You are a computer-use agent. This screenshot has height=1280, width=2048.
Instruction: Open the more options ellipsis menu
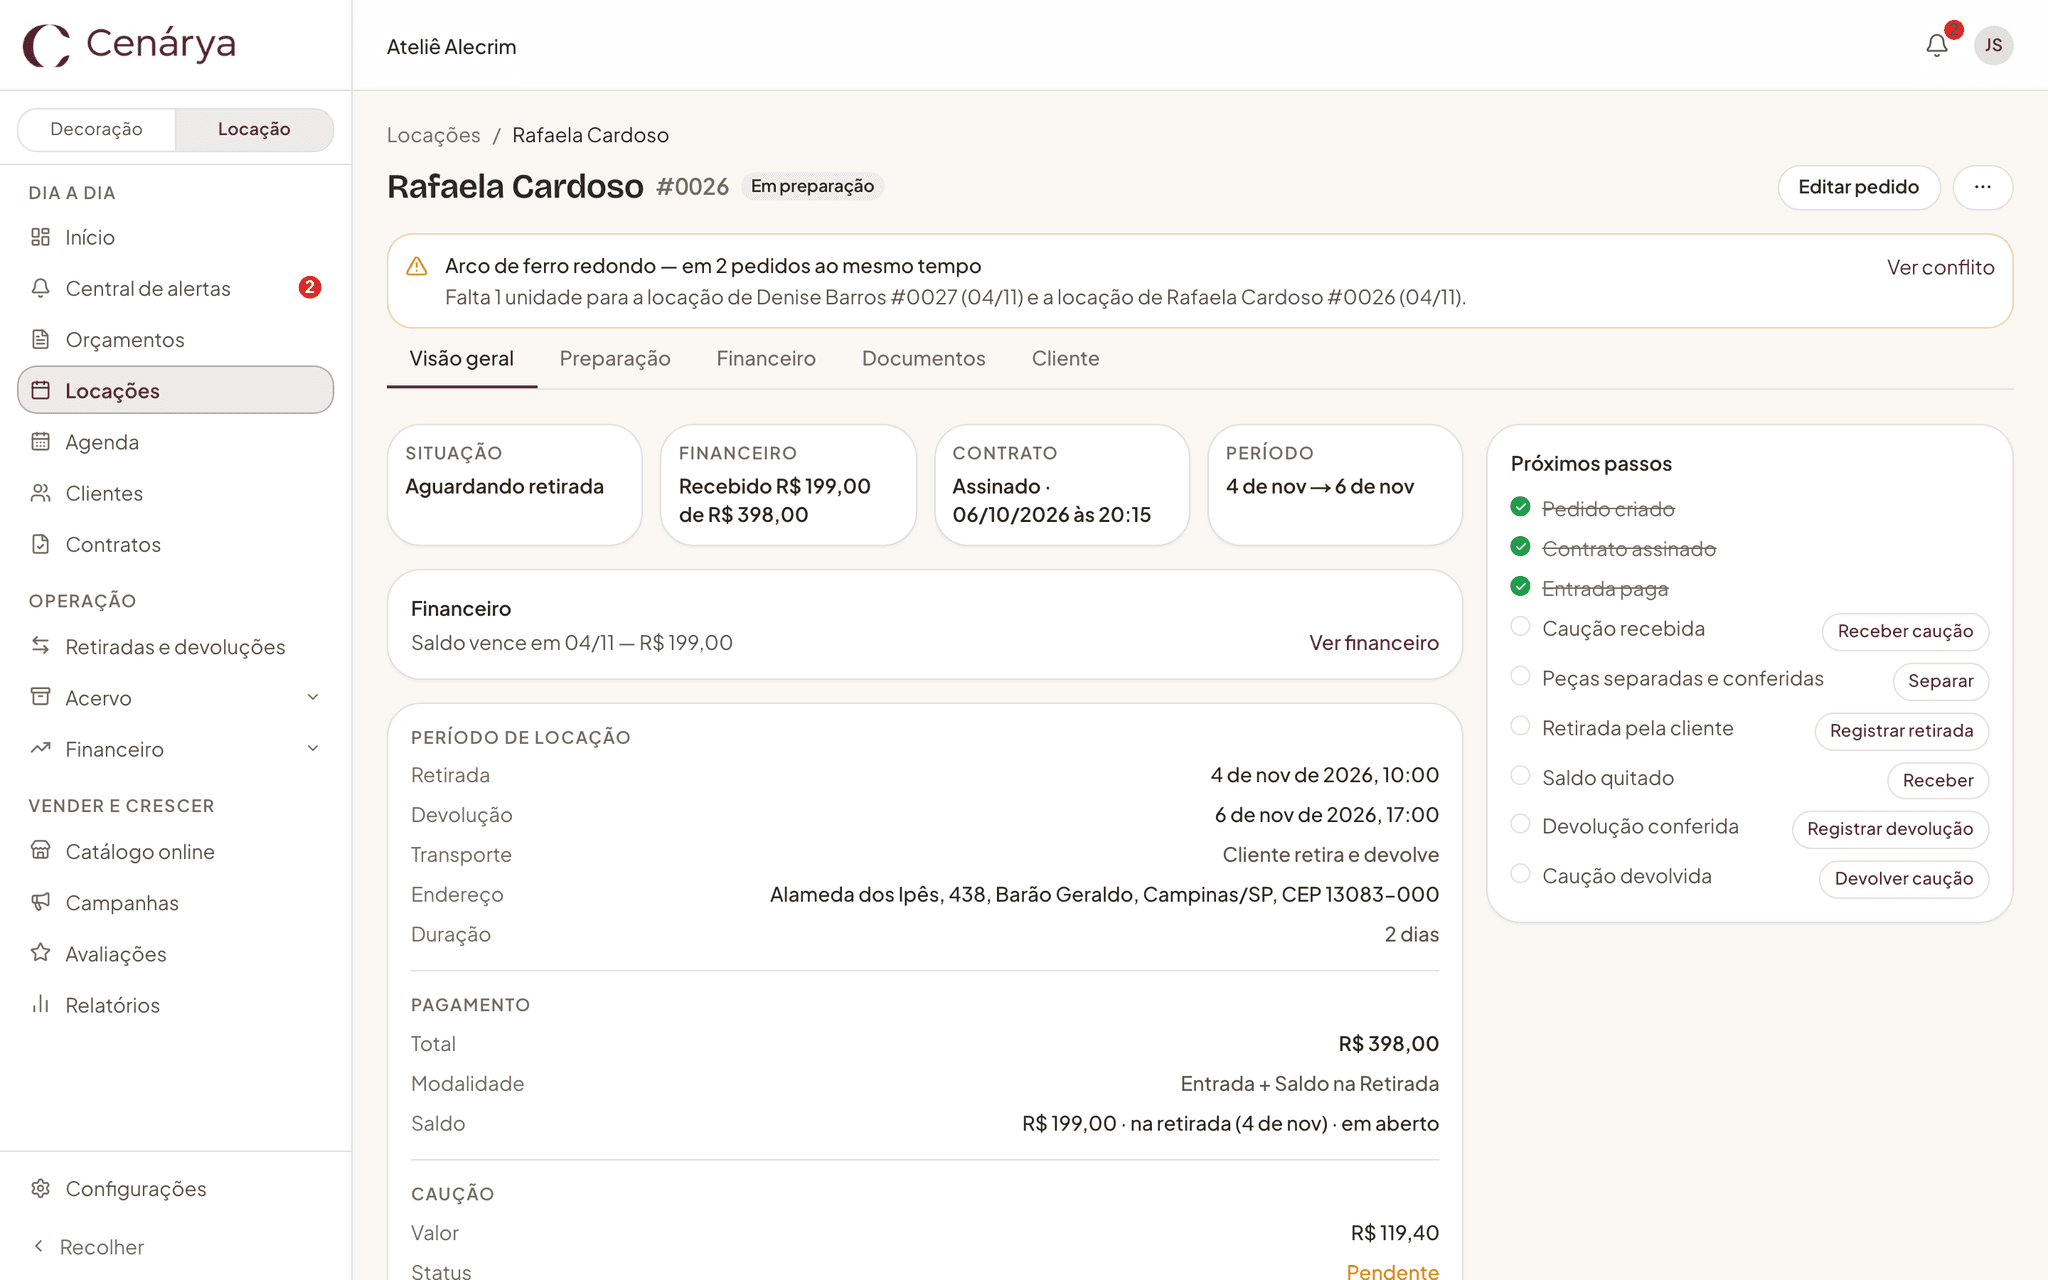1982,187
